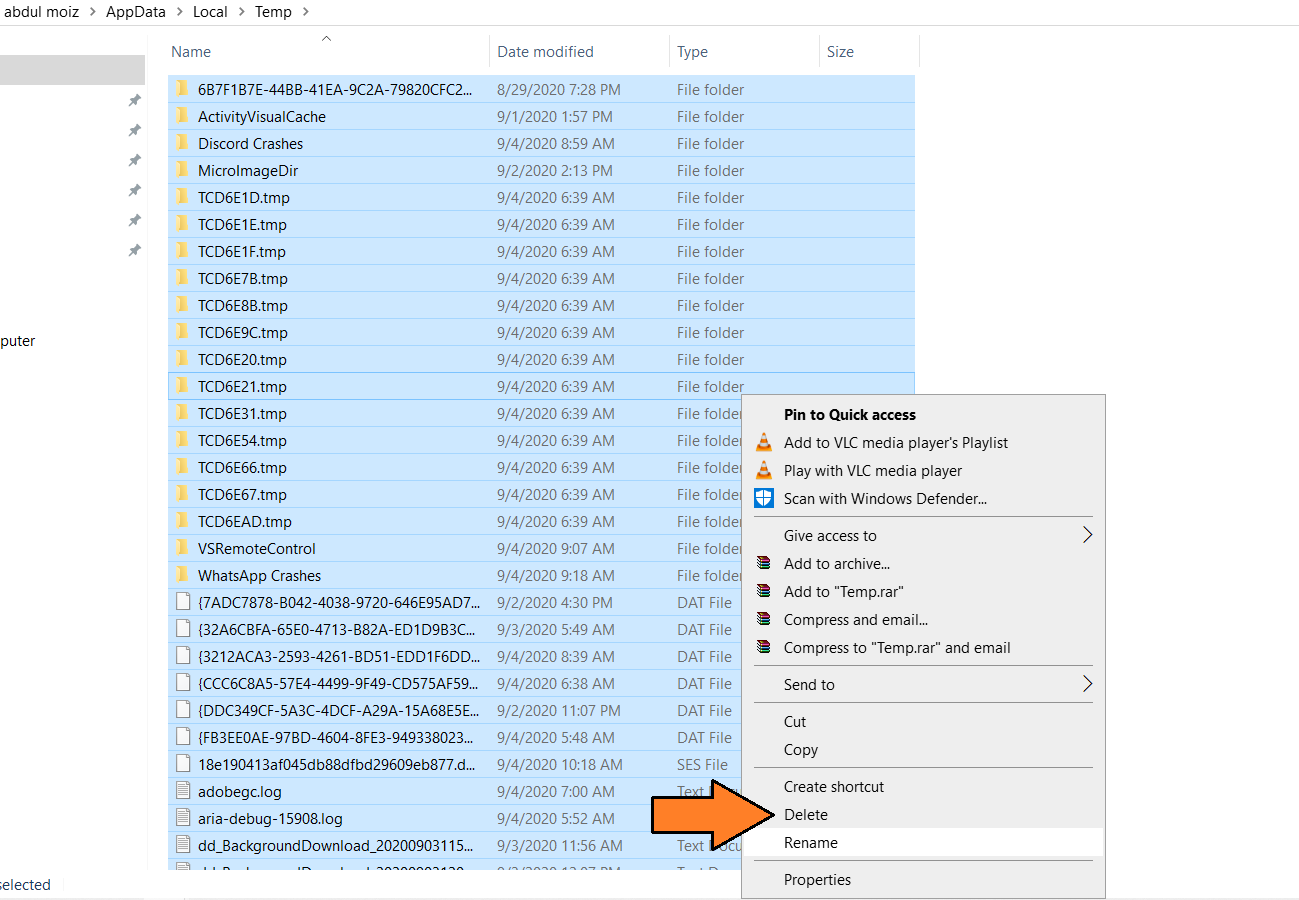
Task: Expand the breadcrumb chevron after Local
Action: (242, 12)
